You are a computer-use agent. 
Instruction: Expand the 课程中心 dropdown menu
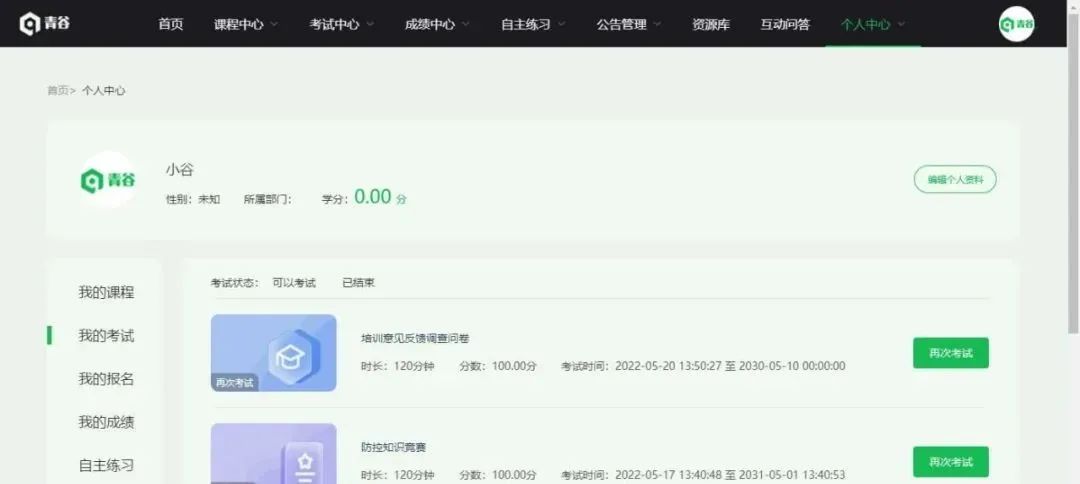246,24
